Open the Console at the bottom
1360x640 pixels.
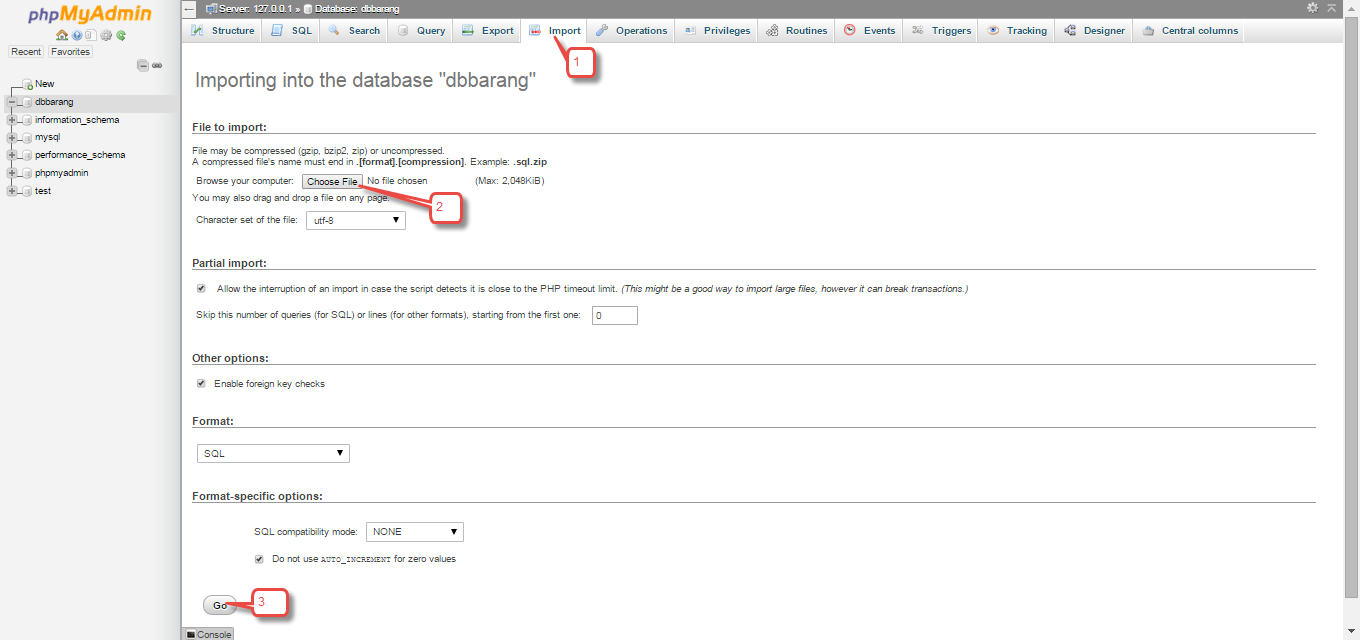[207, 634]
